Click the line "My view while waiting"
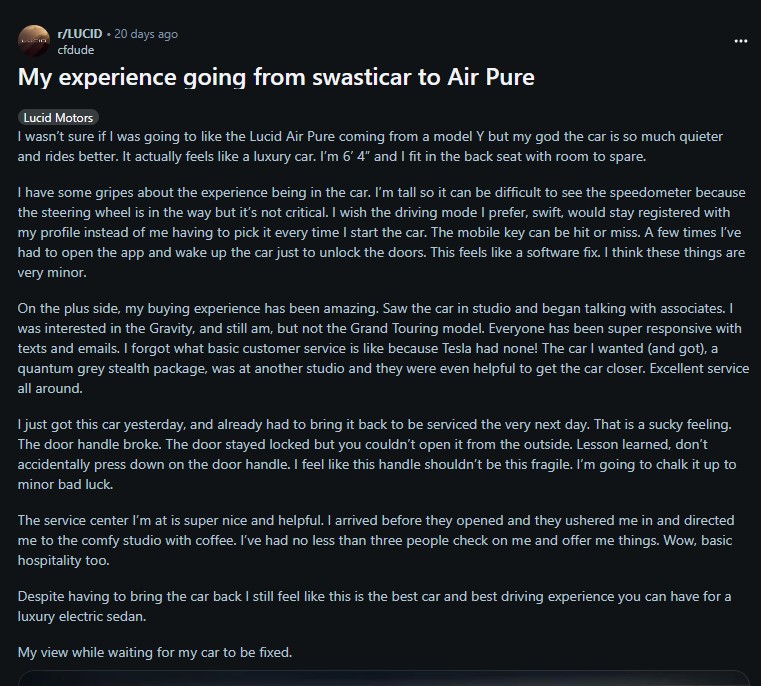 click(x=155, y=653)
